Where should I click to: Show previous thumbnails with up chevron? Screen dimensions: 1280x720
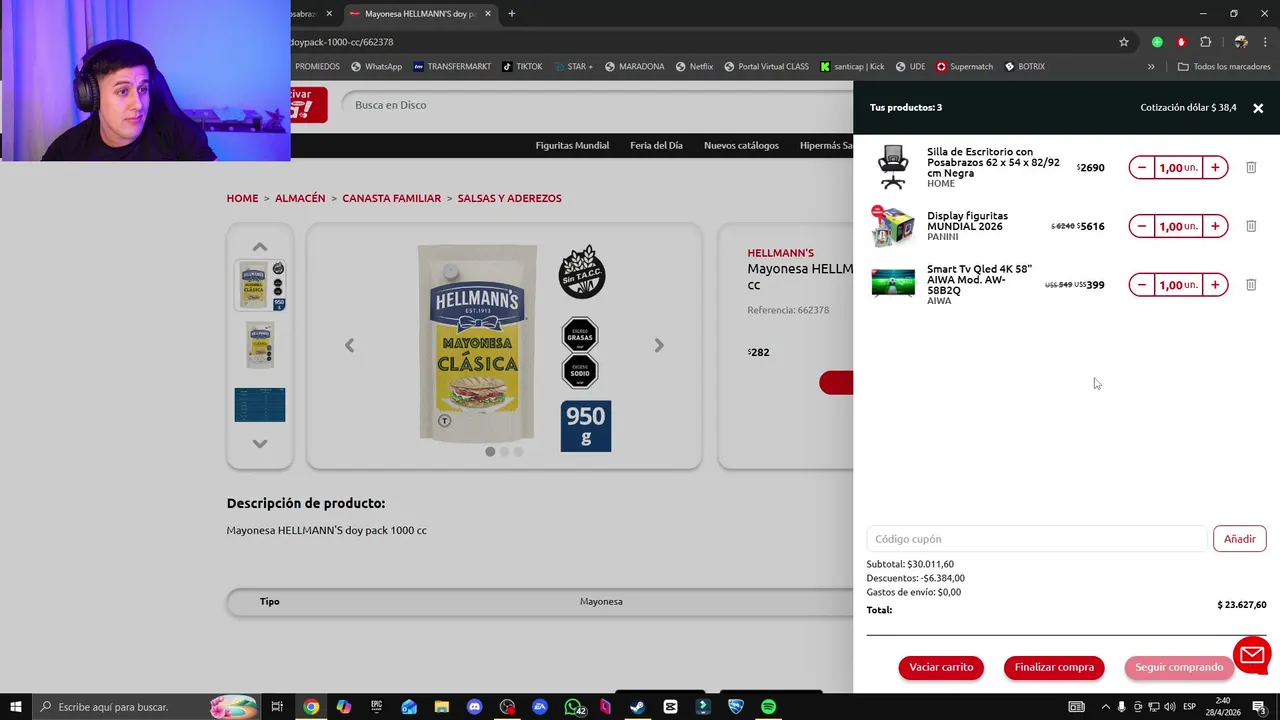pyautogui.click(x=259, y=247)
